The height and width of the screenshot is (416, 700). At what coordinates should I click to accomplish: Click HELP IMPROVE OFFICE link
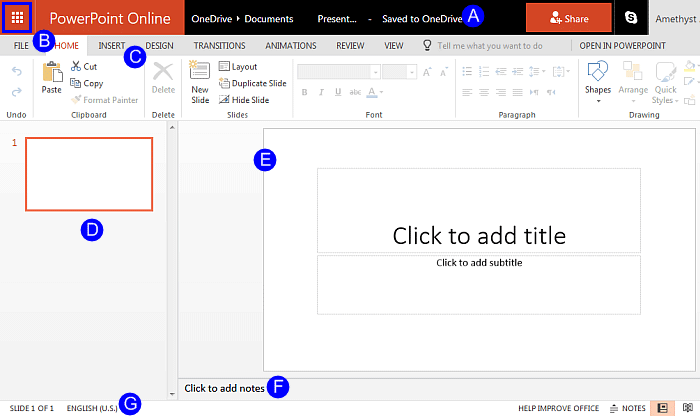(558, 408)
